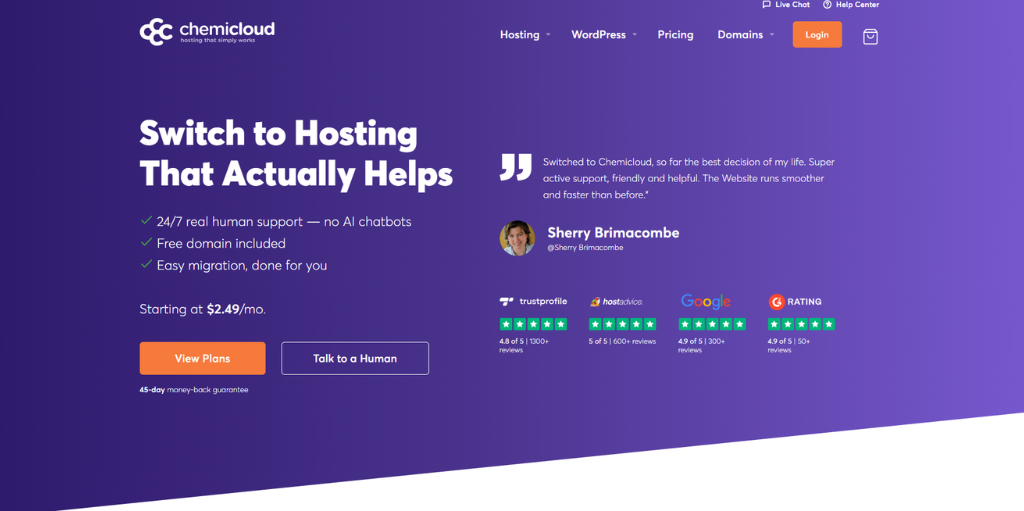Go to the Pricing page
Image resolution: width=1024 pixels, height=511 pixels.
point(675,35)
